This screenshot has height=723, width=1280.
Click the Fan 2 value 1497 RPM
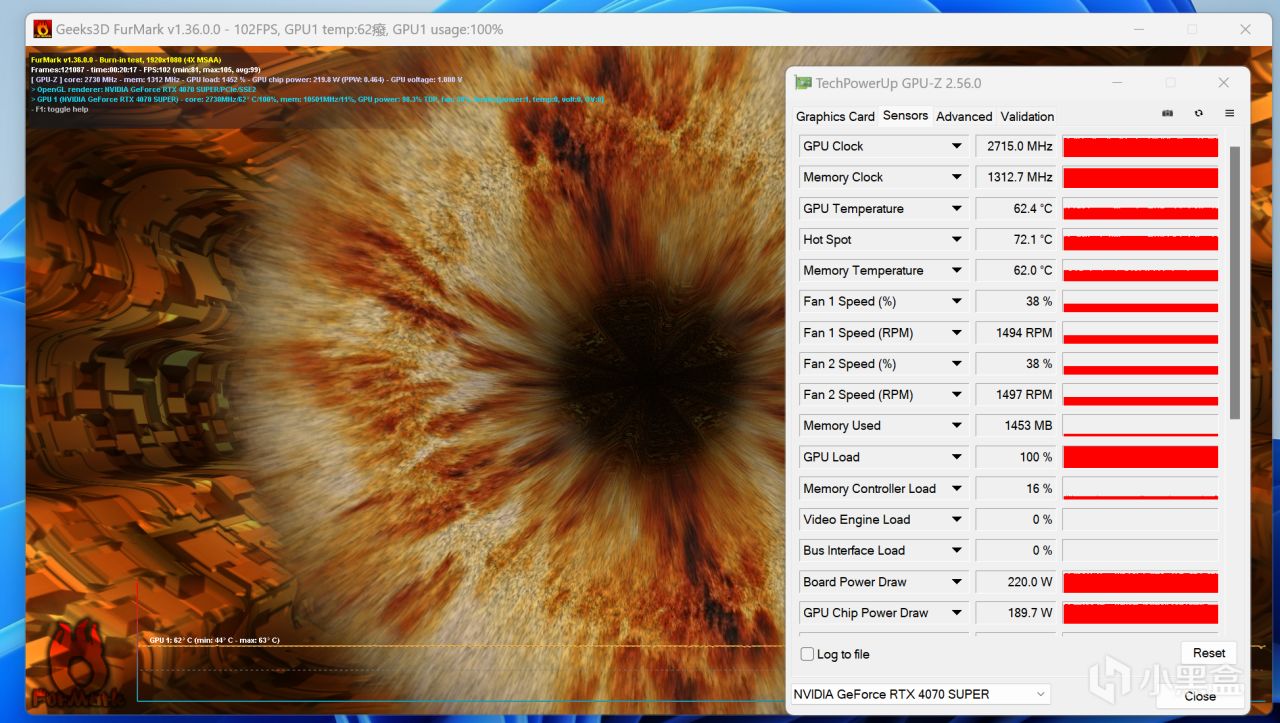[1016, 394]
